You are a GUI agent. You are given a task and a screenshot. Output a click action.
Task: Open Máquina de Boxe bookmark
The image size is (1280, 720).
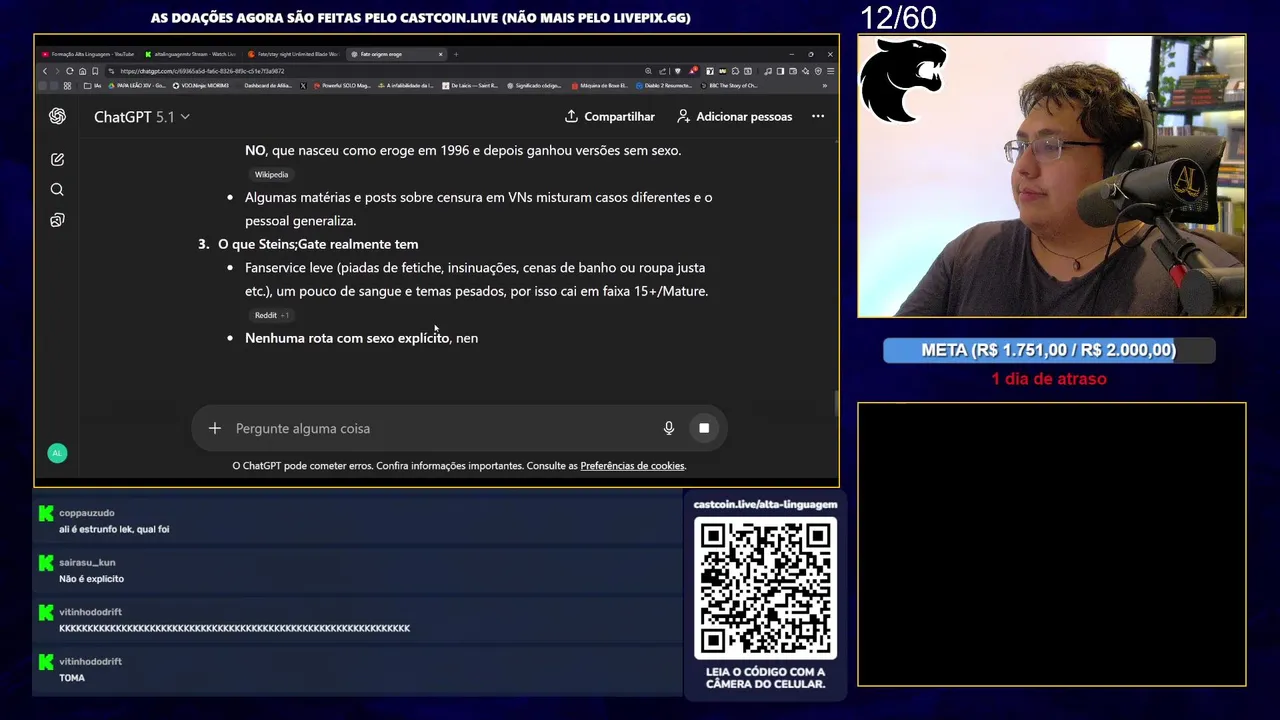click(x=598, y=86)
